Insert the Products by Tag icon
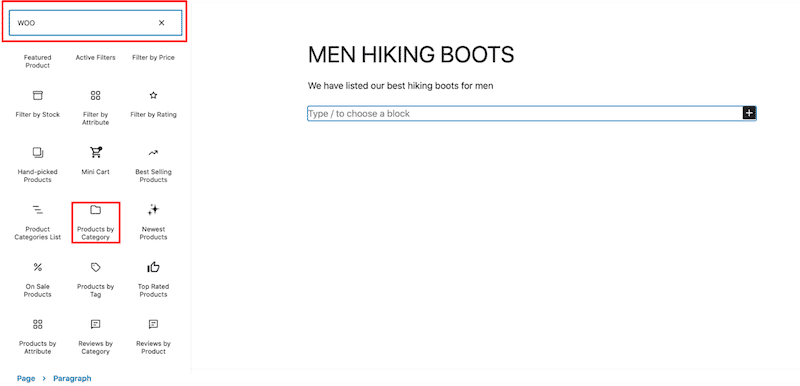The height and width of the screenshot is (386, 800). (x=95, y=267)
